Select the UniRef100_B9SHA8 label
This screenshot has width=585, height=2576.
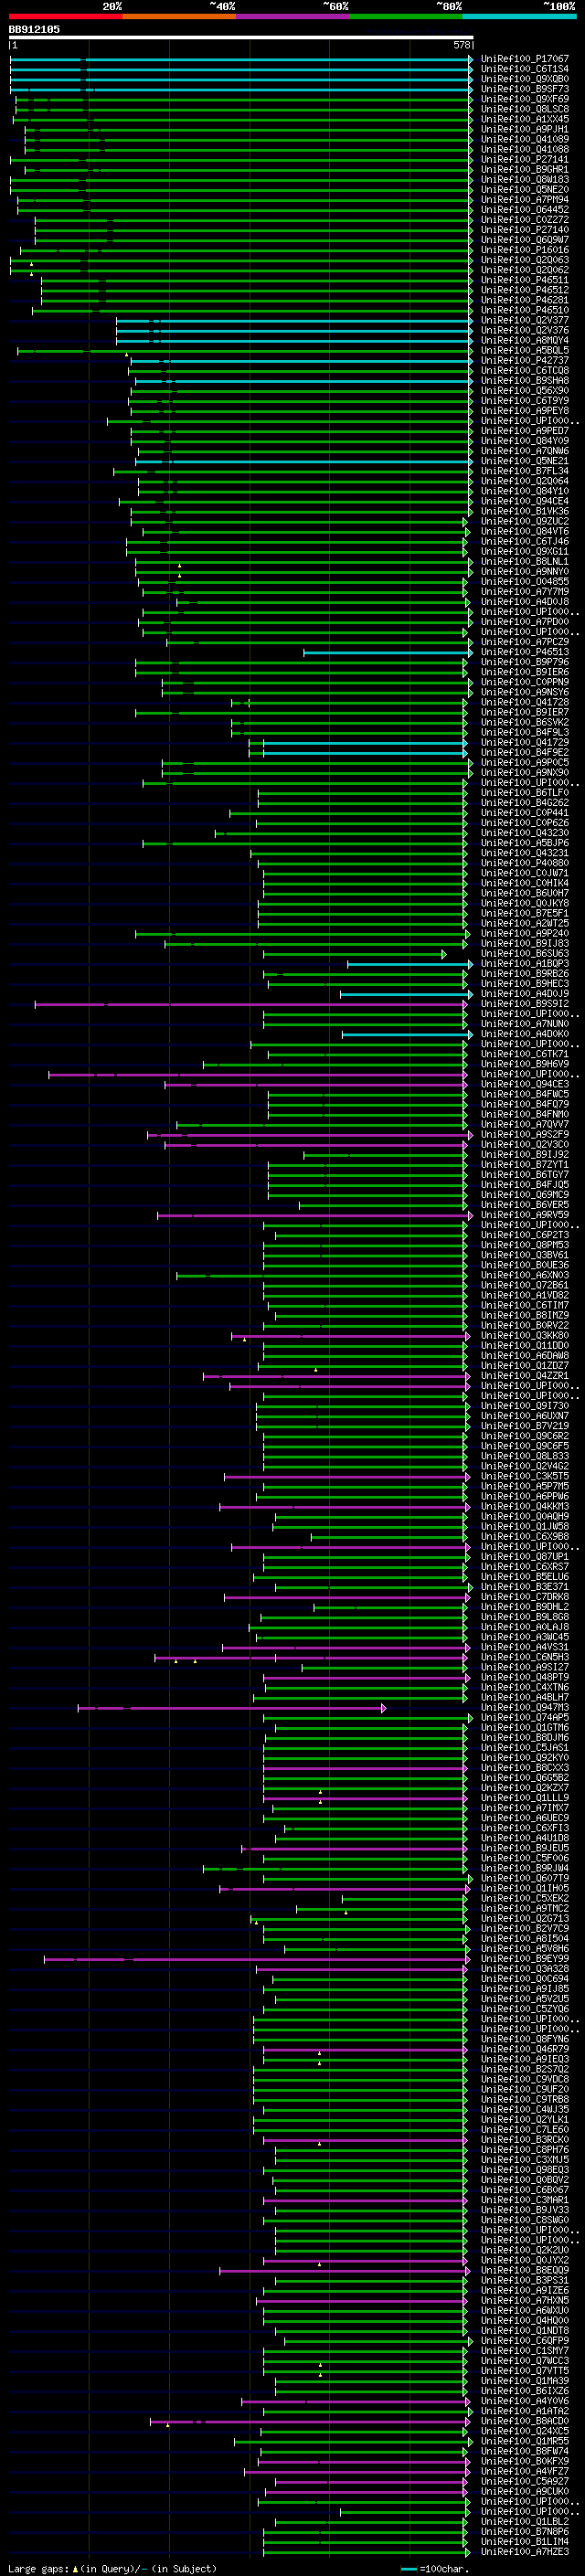point(525,380)
